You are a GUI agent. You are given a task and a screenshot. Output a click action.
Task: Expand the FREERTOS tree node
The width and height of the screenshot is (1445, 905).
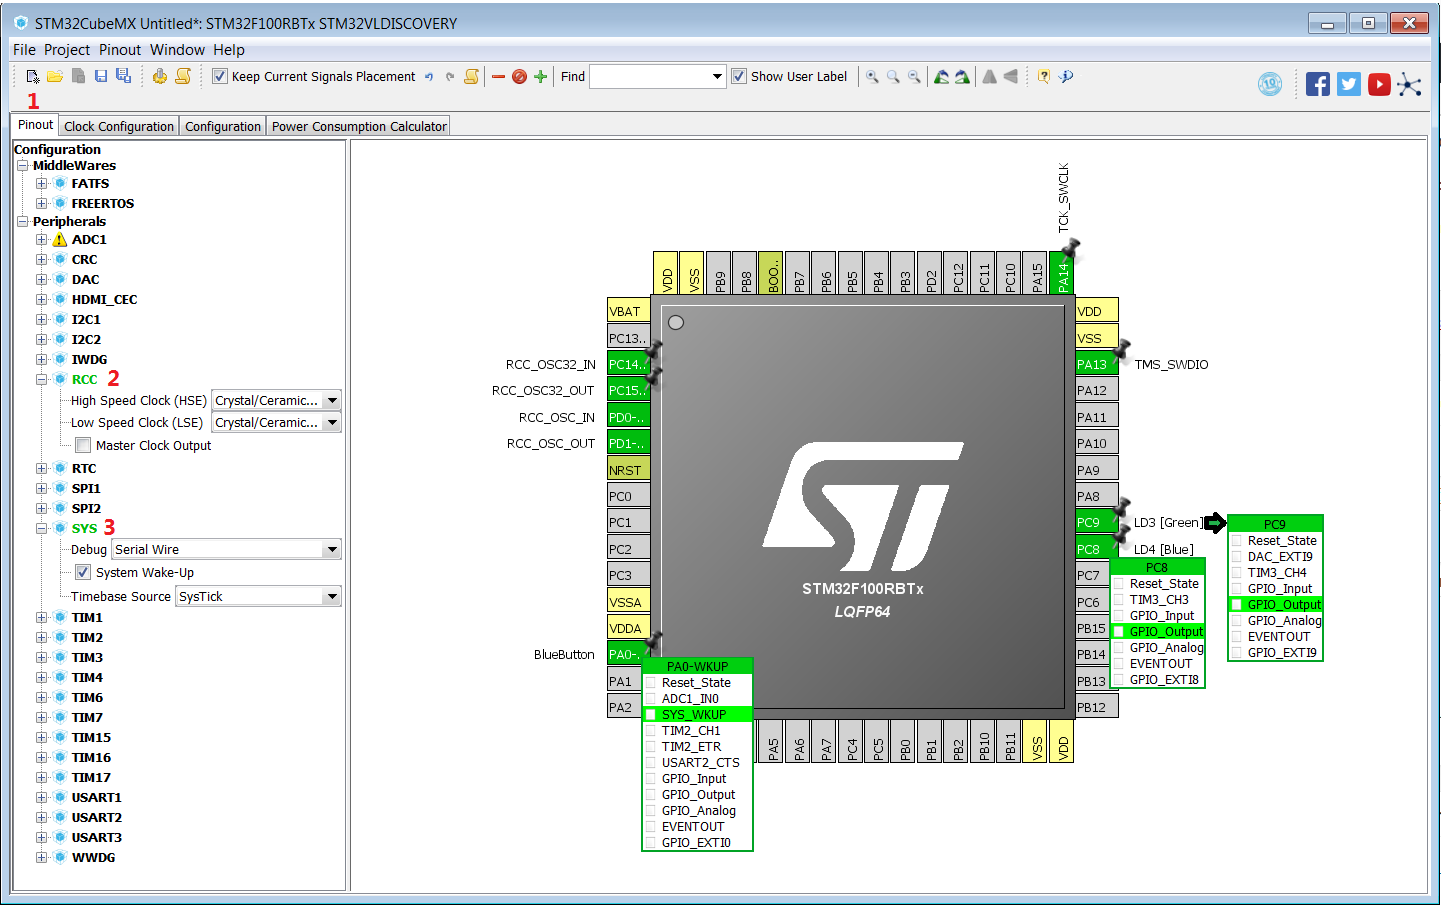point(41,203)
